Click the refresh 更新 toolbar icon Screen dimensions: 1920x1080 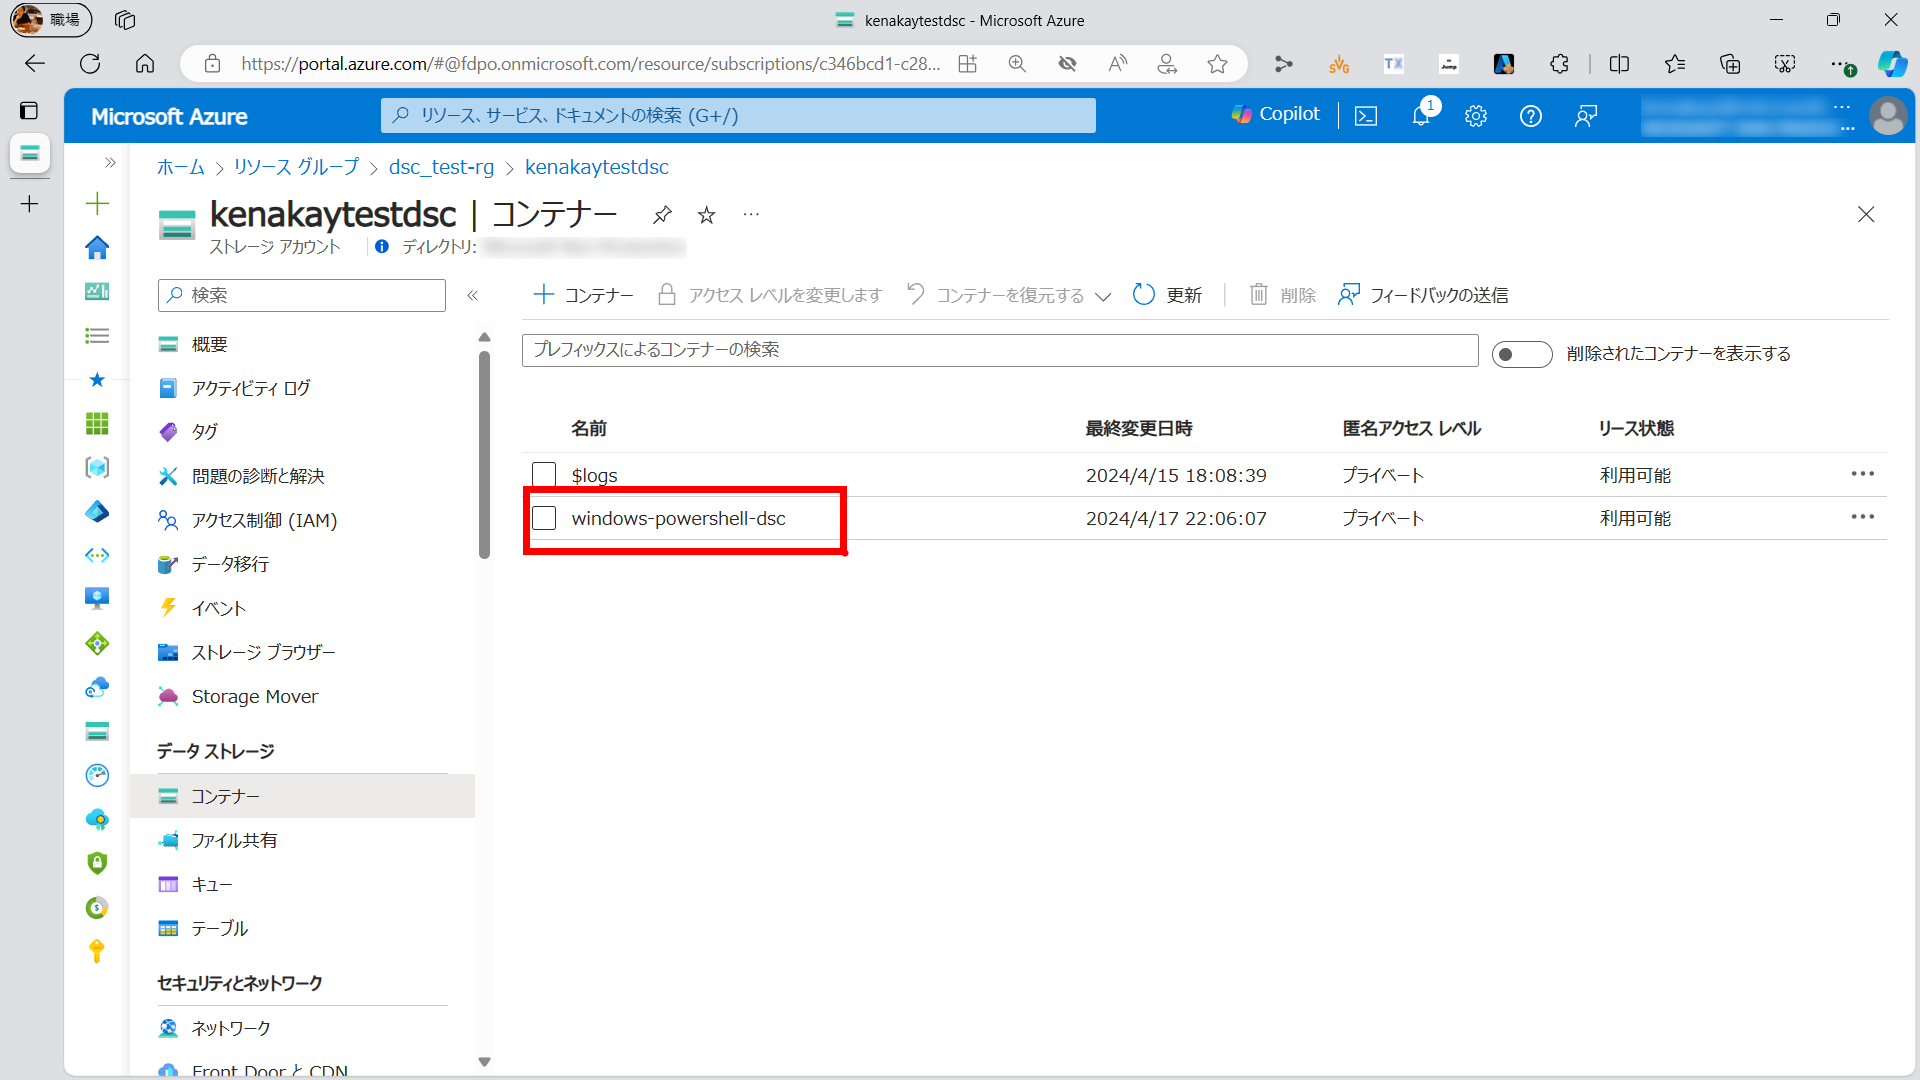pyautogui.click(x=1144, y=294)
